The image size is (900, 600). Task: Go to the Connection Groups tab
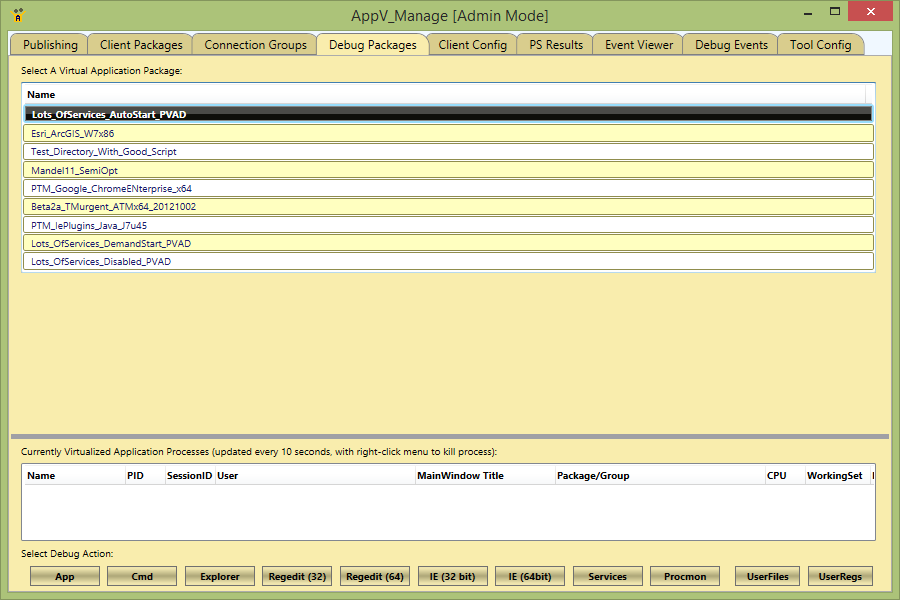[255, 45]
